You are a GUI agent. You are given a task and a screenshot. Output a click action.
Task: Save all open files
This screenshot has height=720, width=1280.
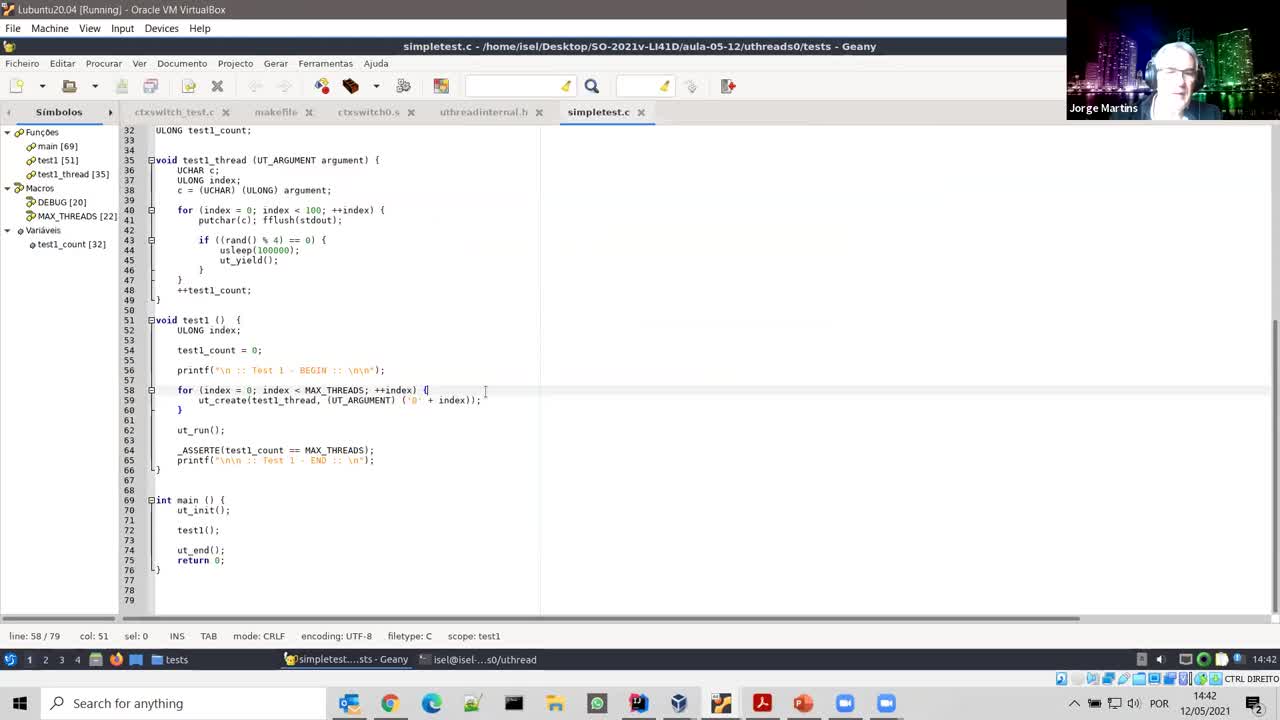pos(151,86)
